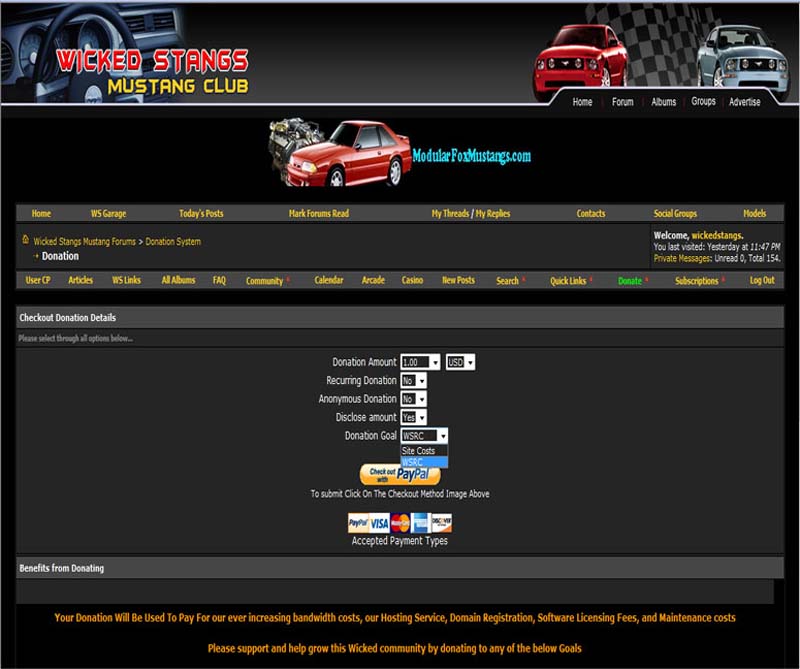Open the Groups header tab
Screen dimensions: 800x669
(x=703, y=102)
